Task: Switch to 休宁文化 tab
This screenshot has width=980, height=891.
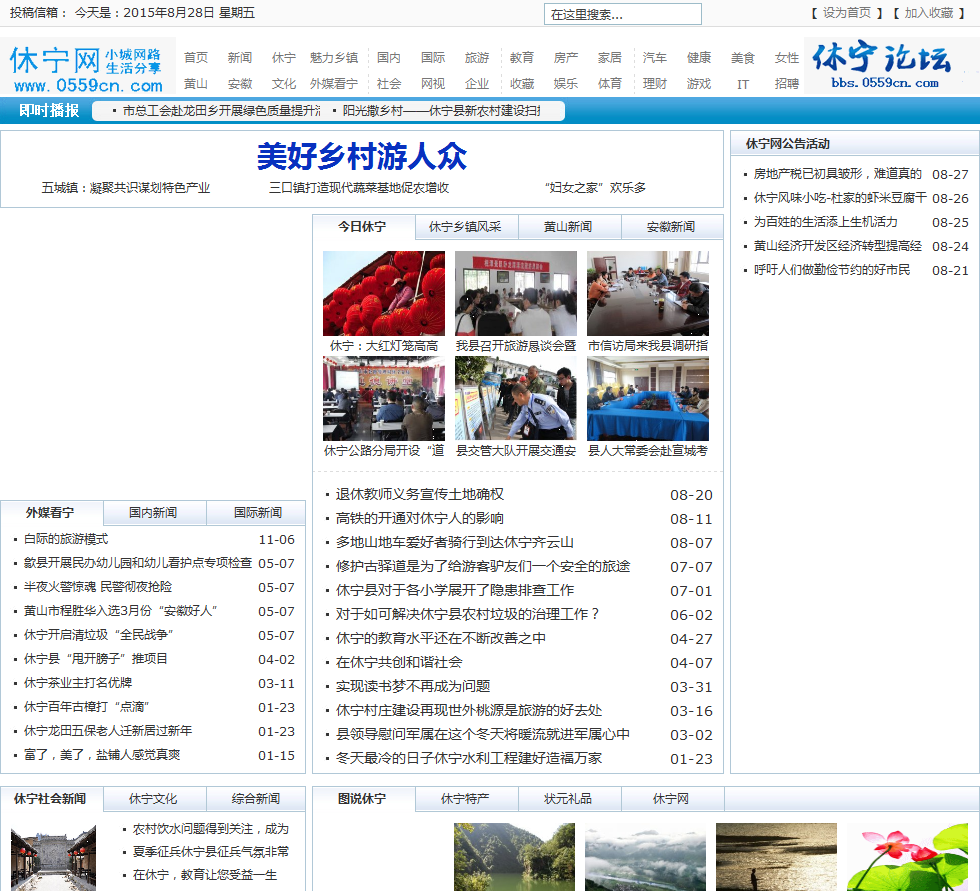Action: pos(154,799)
